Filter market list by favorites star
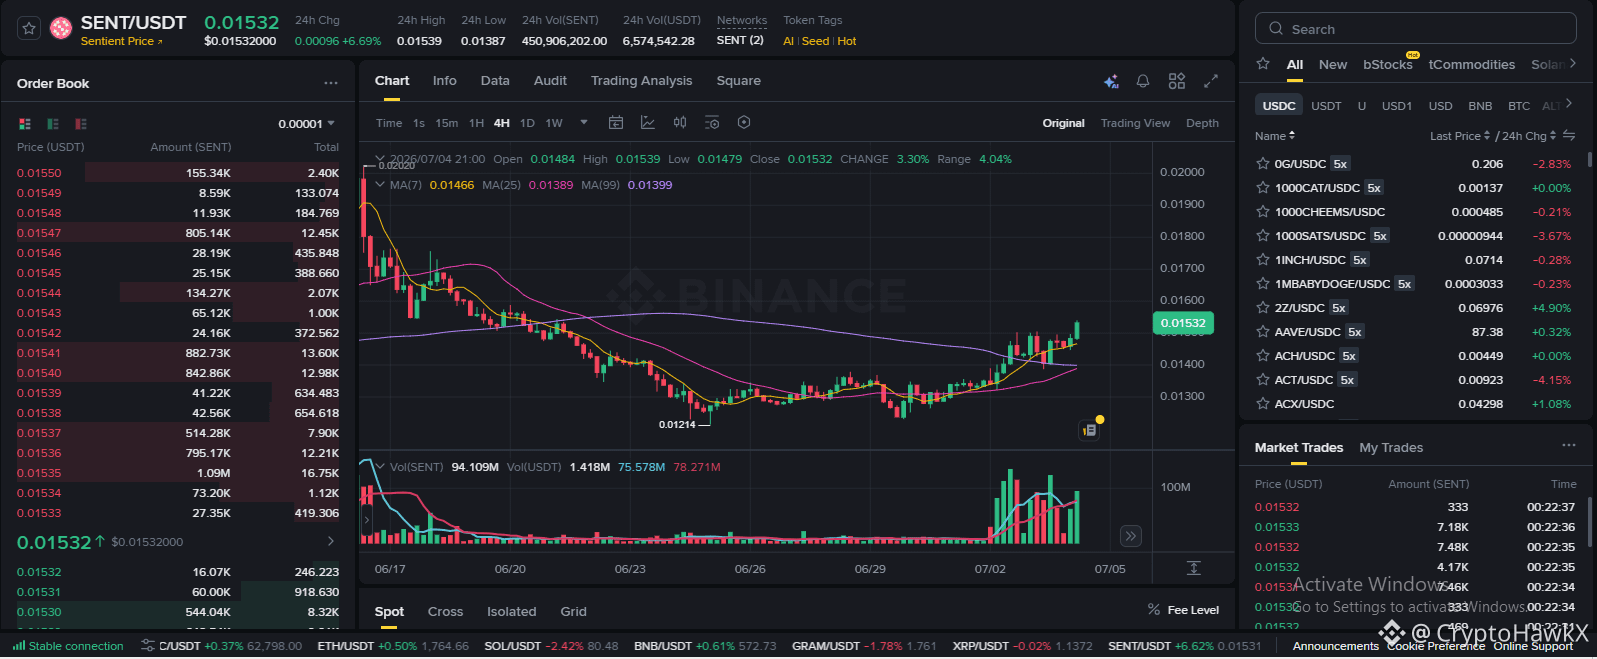Image resolution: width=1597 pixels, height=659 pixels. (x=1263, y=64)
